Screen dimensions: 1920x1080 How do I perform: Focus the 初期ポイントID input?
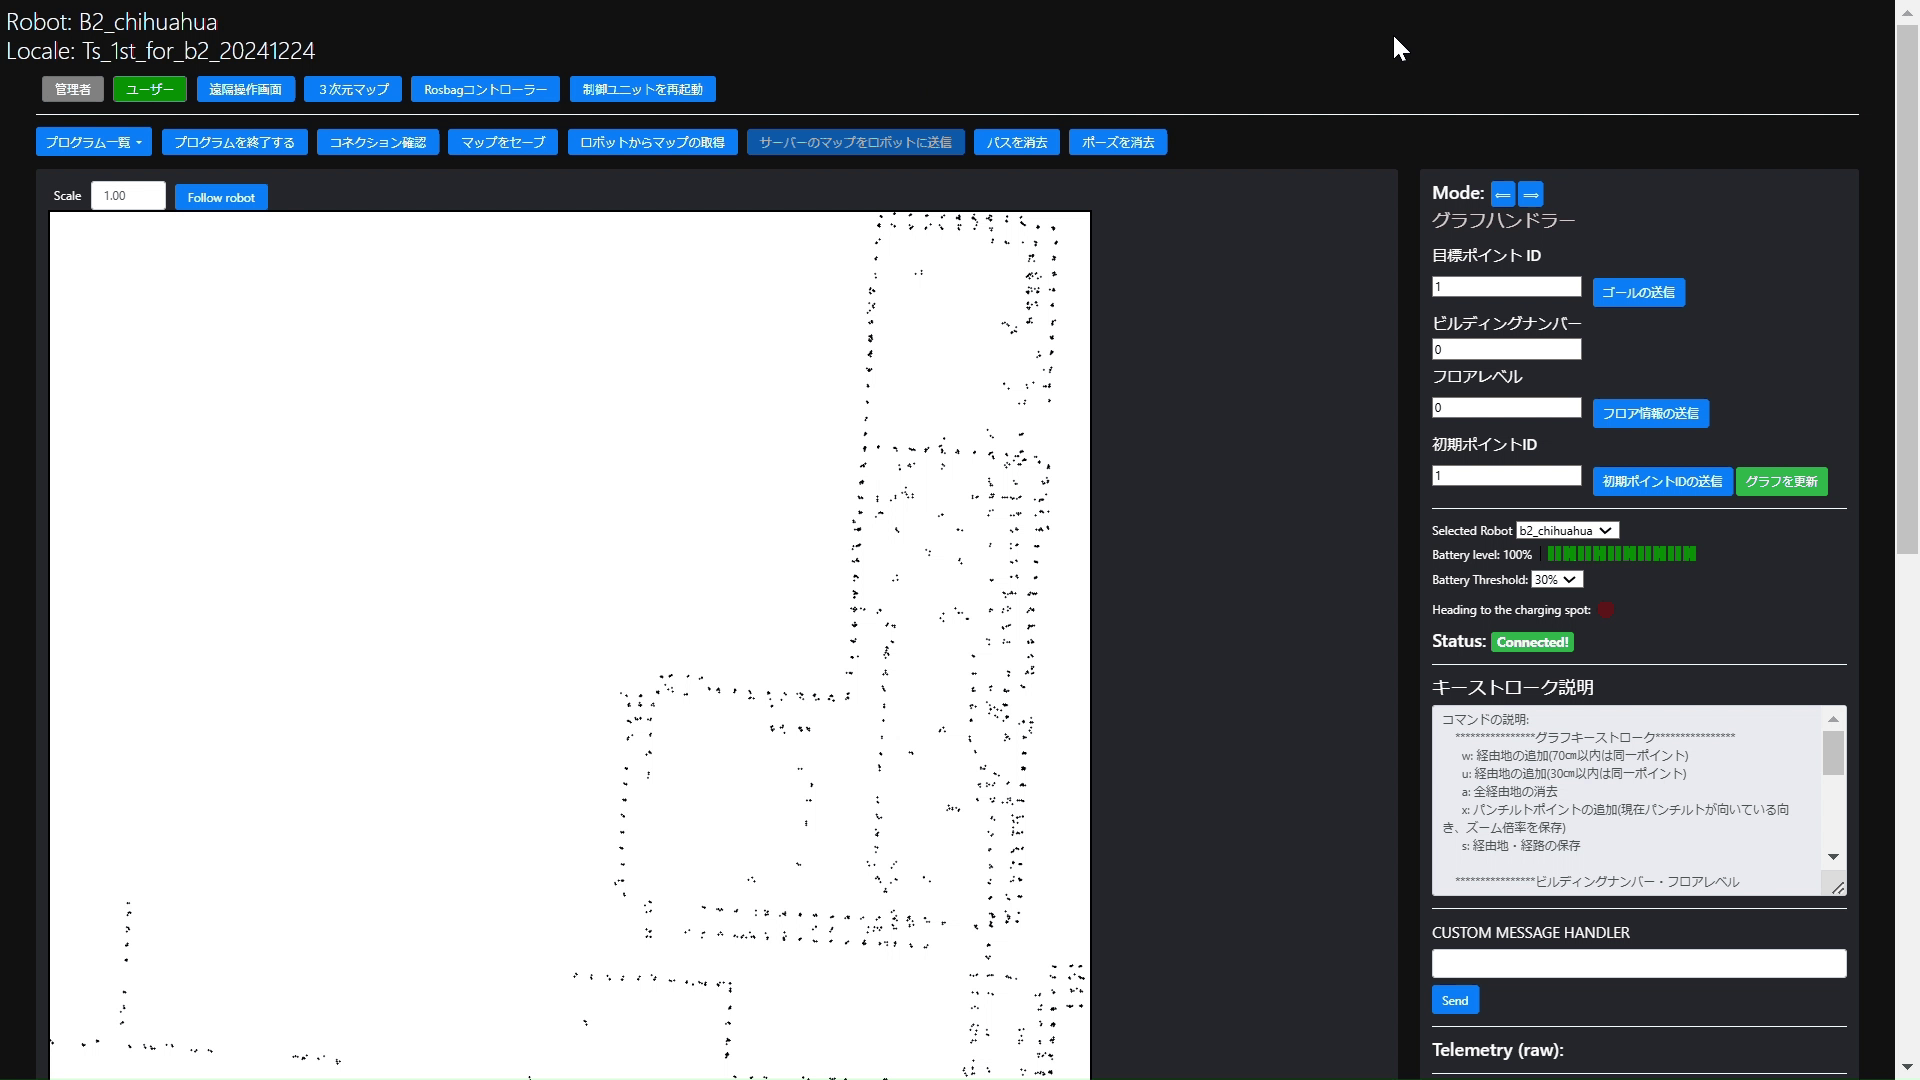coord(1506,475)
